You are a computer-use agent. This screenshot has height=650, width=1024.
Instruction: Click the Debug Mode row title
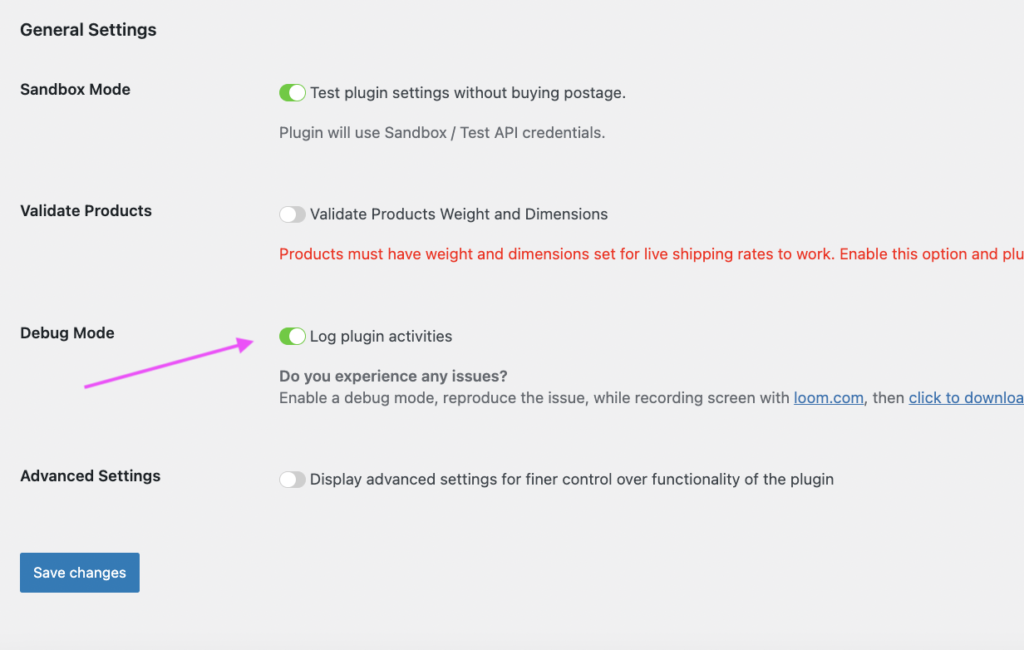point(67,333)
